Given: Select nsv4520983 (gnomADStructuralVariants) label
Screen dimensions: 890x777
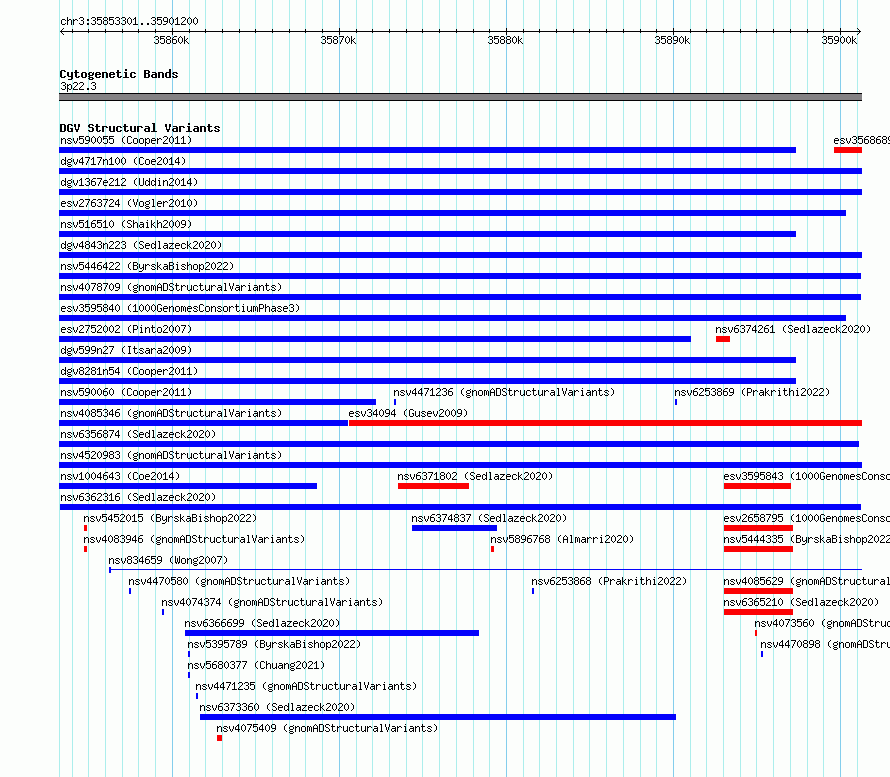Looking at the screenshot, I should (x=171, y=455).
